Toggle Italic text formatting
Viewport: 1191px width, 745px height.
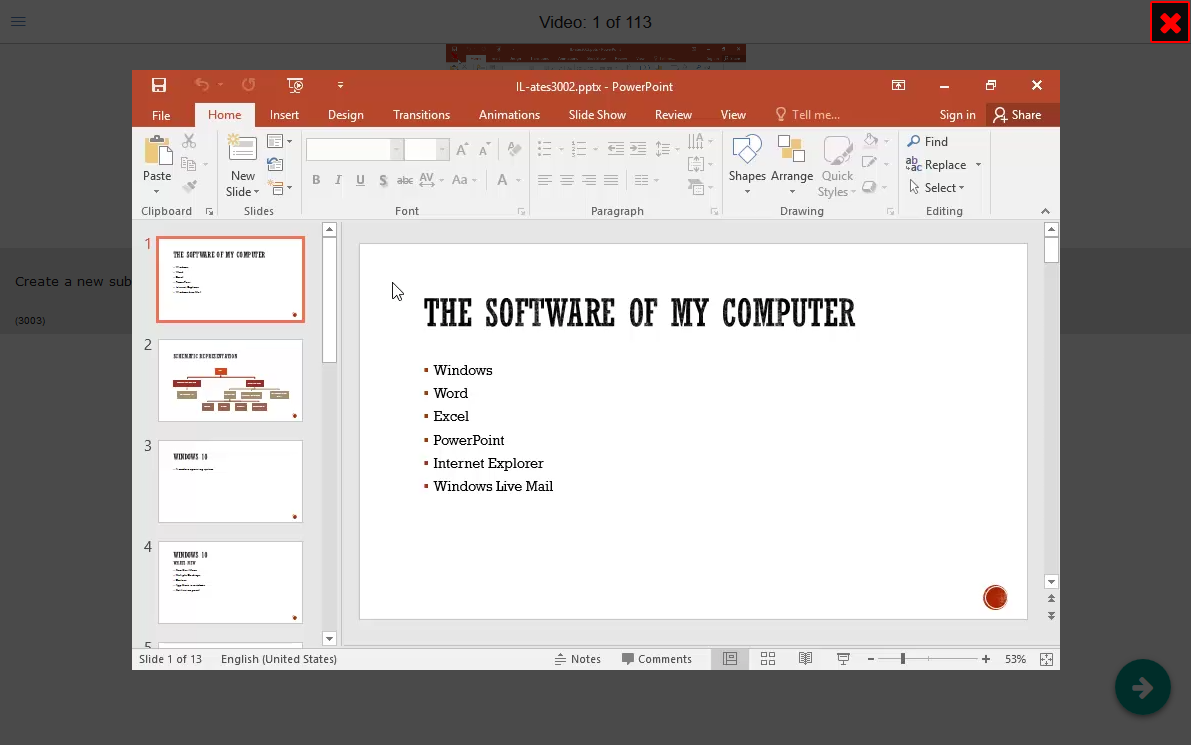(338, 180)
